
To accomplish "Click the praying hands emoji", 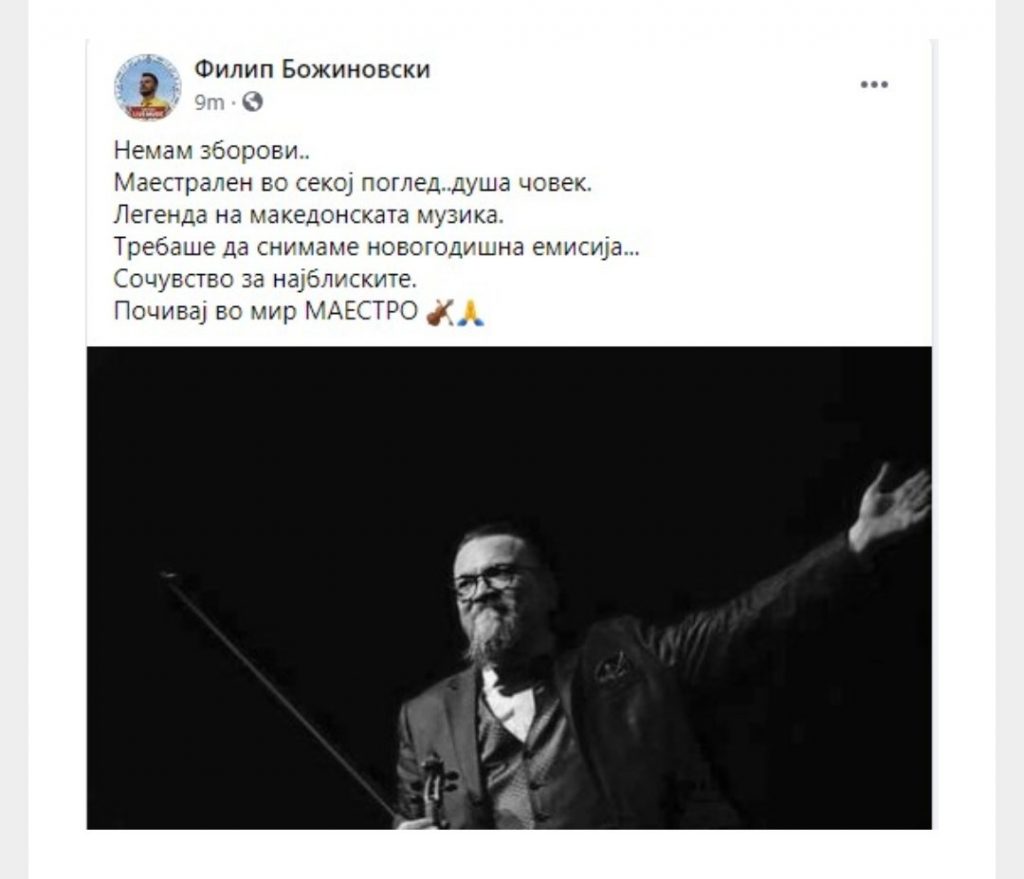I will [x=470, y=313].
